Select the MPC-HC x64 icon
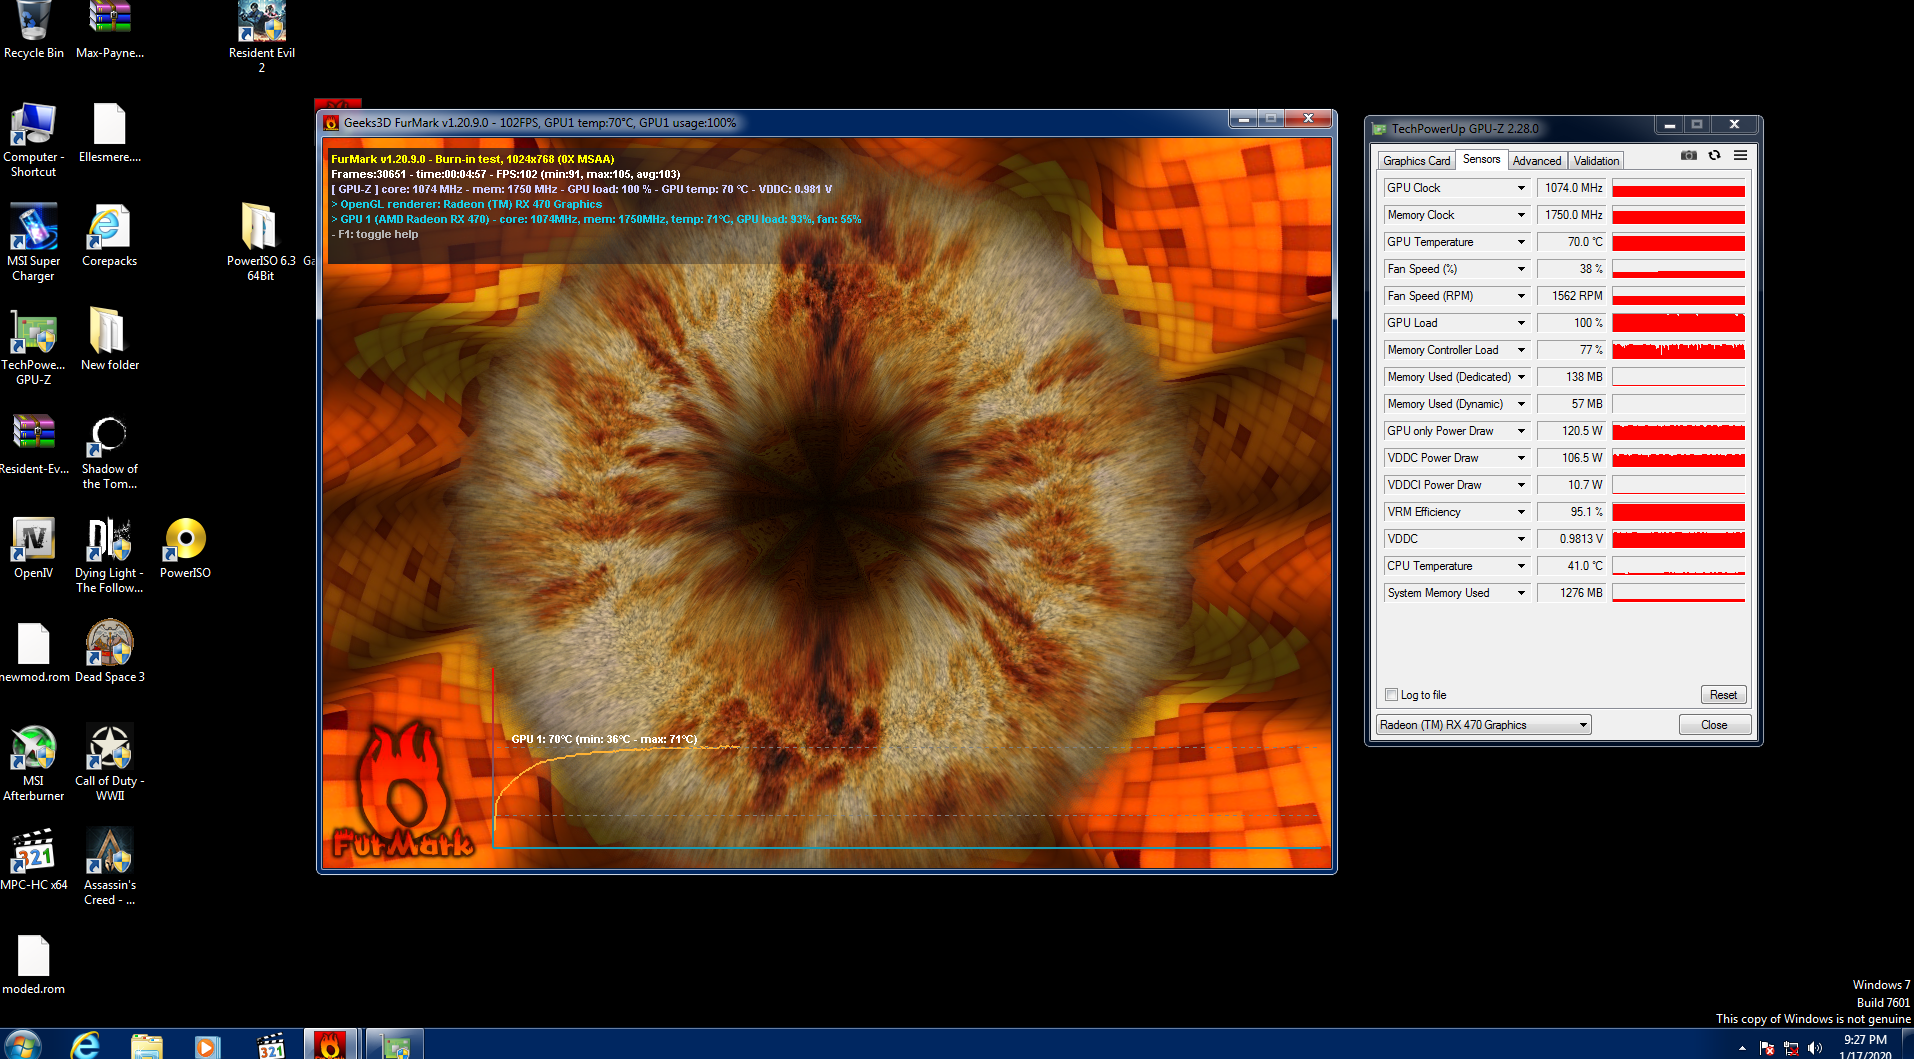This screenshot has height=1059, width=1914. click(33, 860)
